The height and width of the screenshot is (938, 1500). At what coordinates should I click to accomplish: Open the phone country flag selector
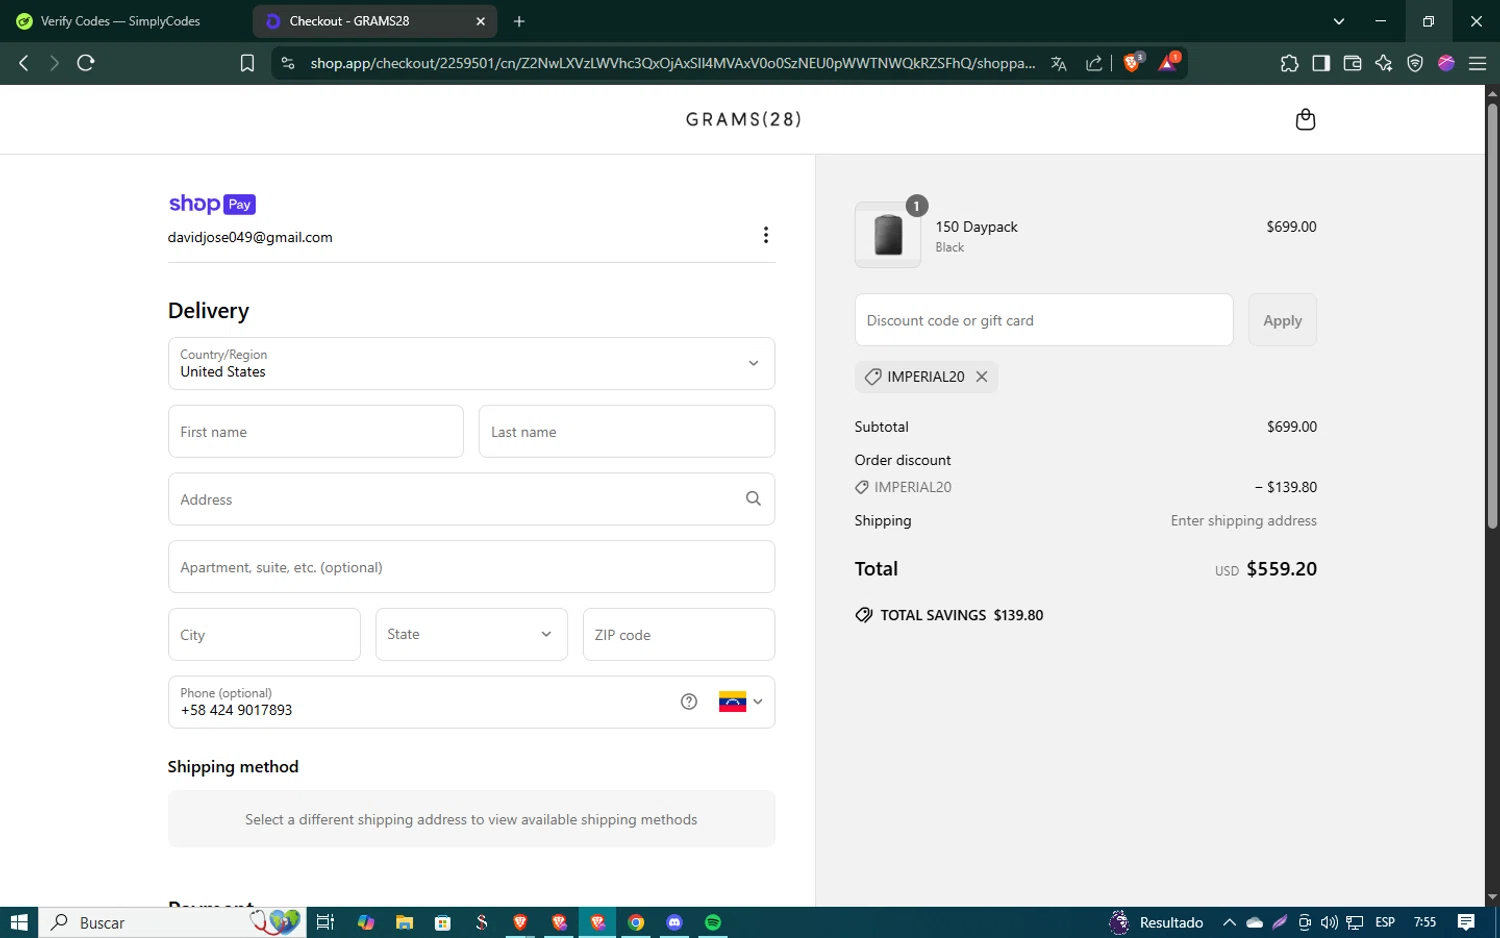coord(741,702)
